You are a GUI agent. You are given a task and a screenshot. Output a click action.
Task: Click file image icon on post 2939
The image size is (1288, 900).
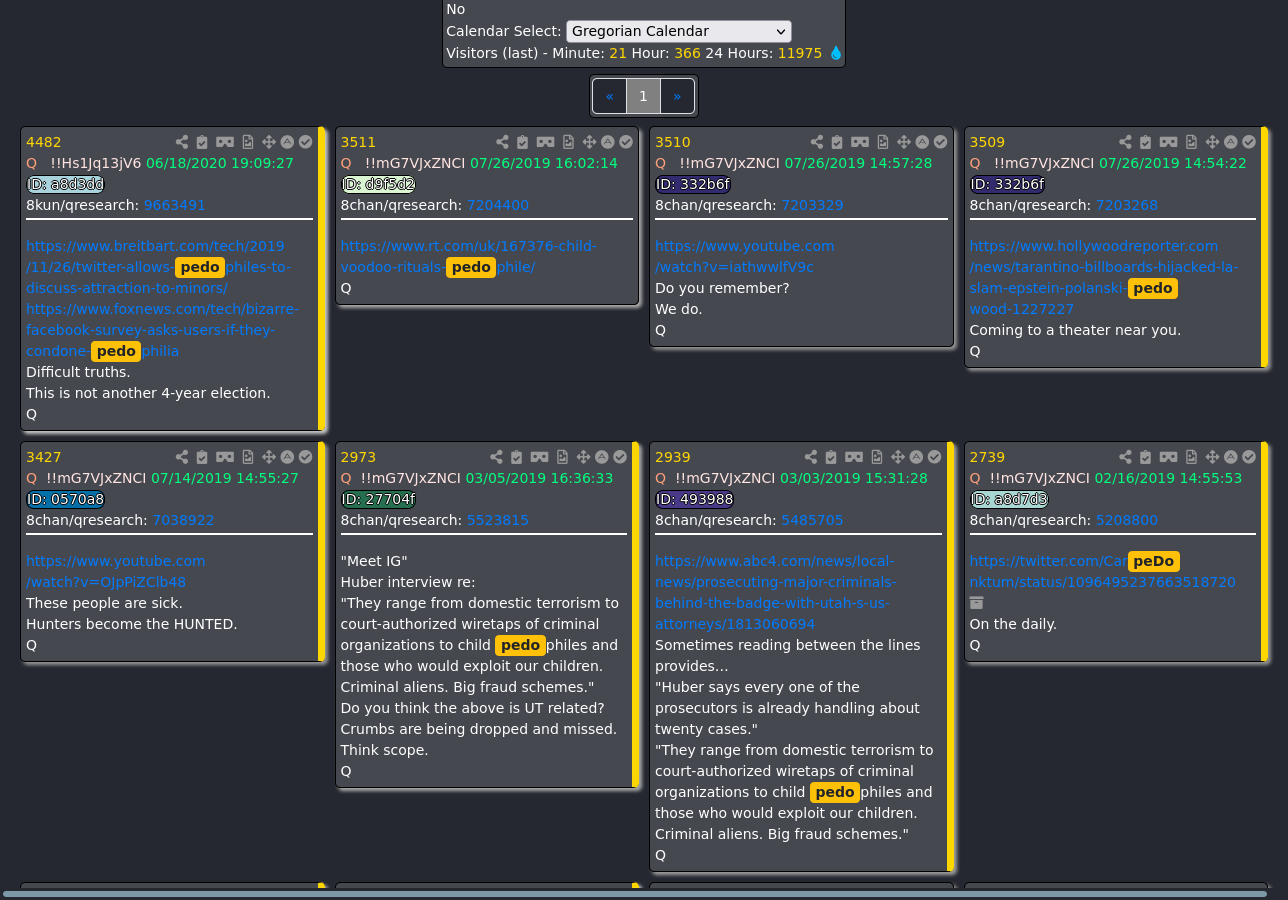877,457
